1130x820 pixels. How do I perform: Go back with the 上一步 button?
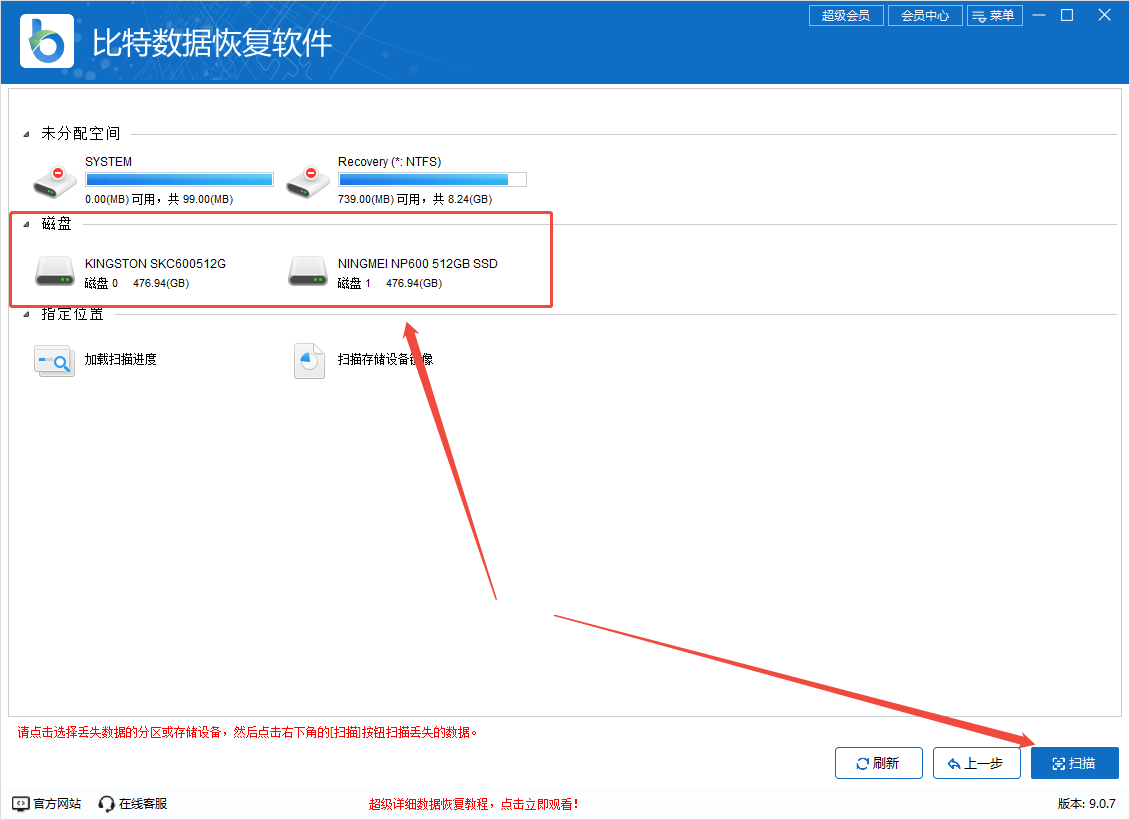(976, 763)
